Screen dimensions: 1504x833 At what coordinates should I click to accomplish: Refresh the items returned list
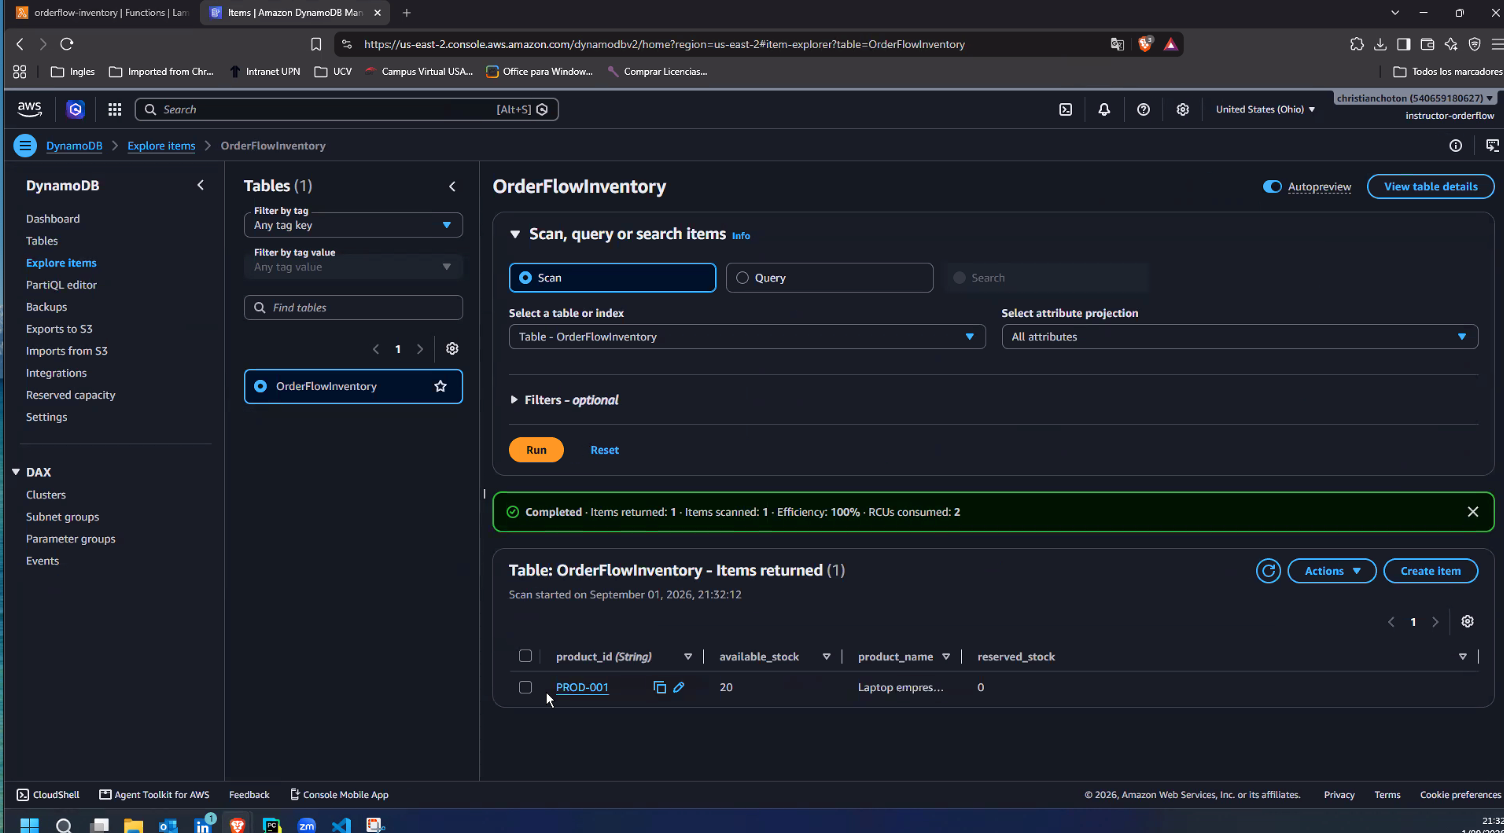[1268, 571]
